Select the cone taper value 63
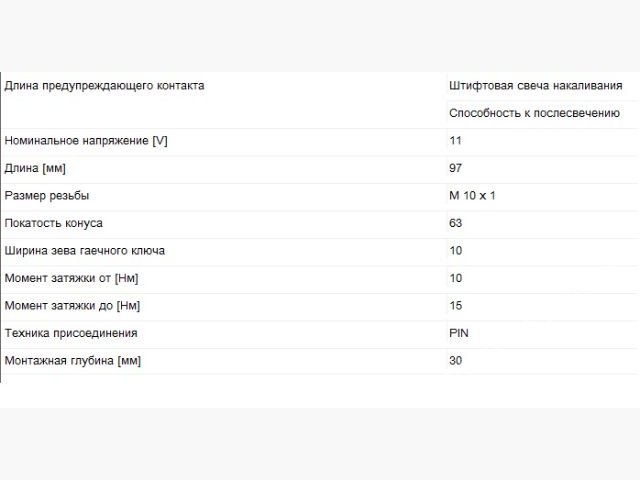 (x=456, y=223)
